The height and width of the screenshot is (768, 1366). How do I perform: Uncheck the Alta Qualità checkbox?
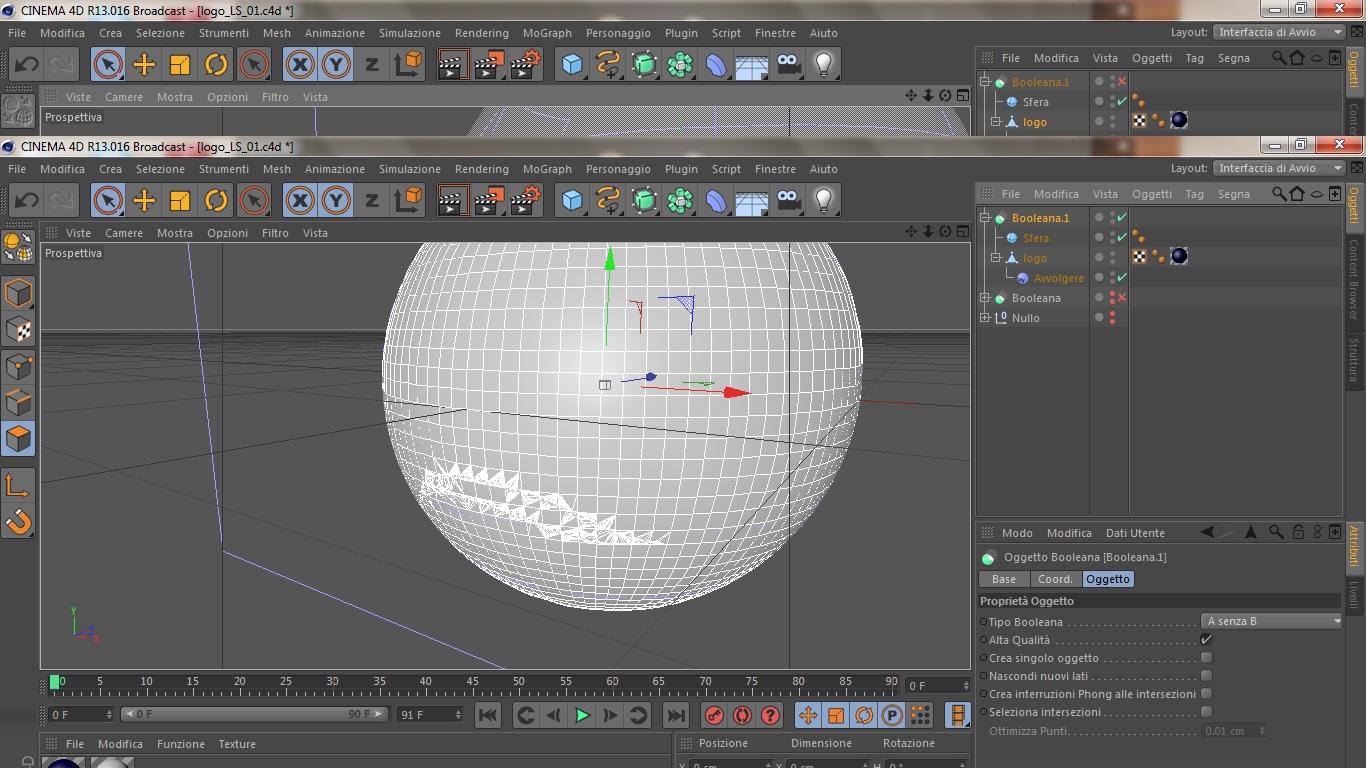click(x=1206, y=640)
